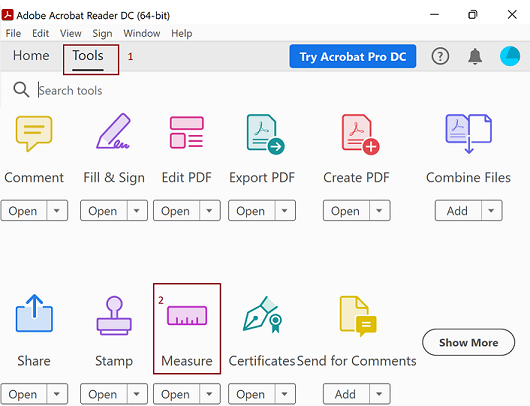Select the Comment tool icon
This screenshot has width=530, height=406.
point(34,133)
